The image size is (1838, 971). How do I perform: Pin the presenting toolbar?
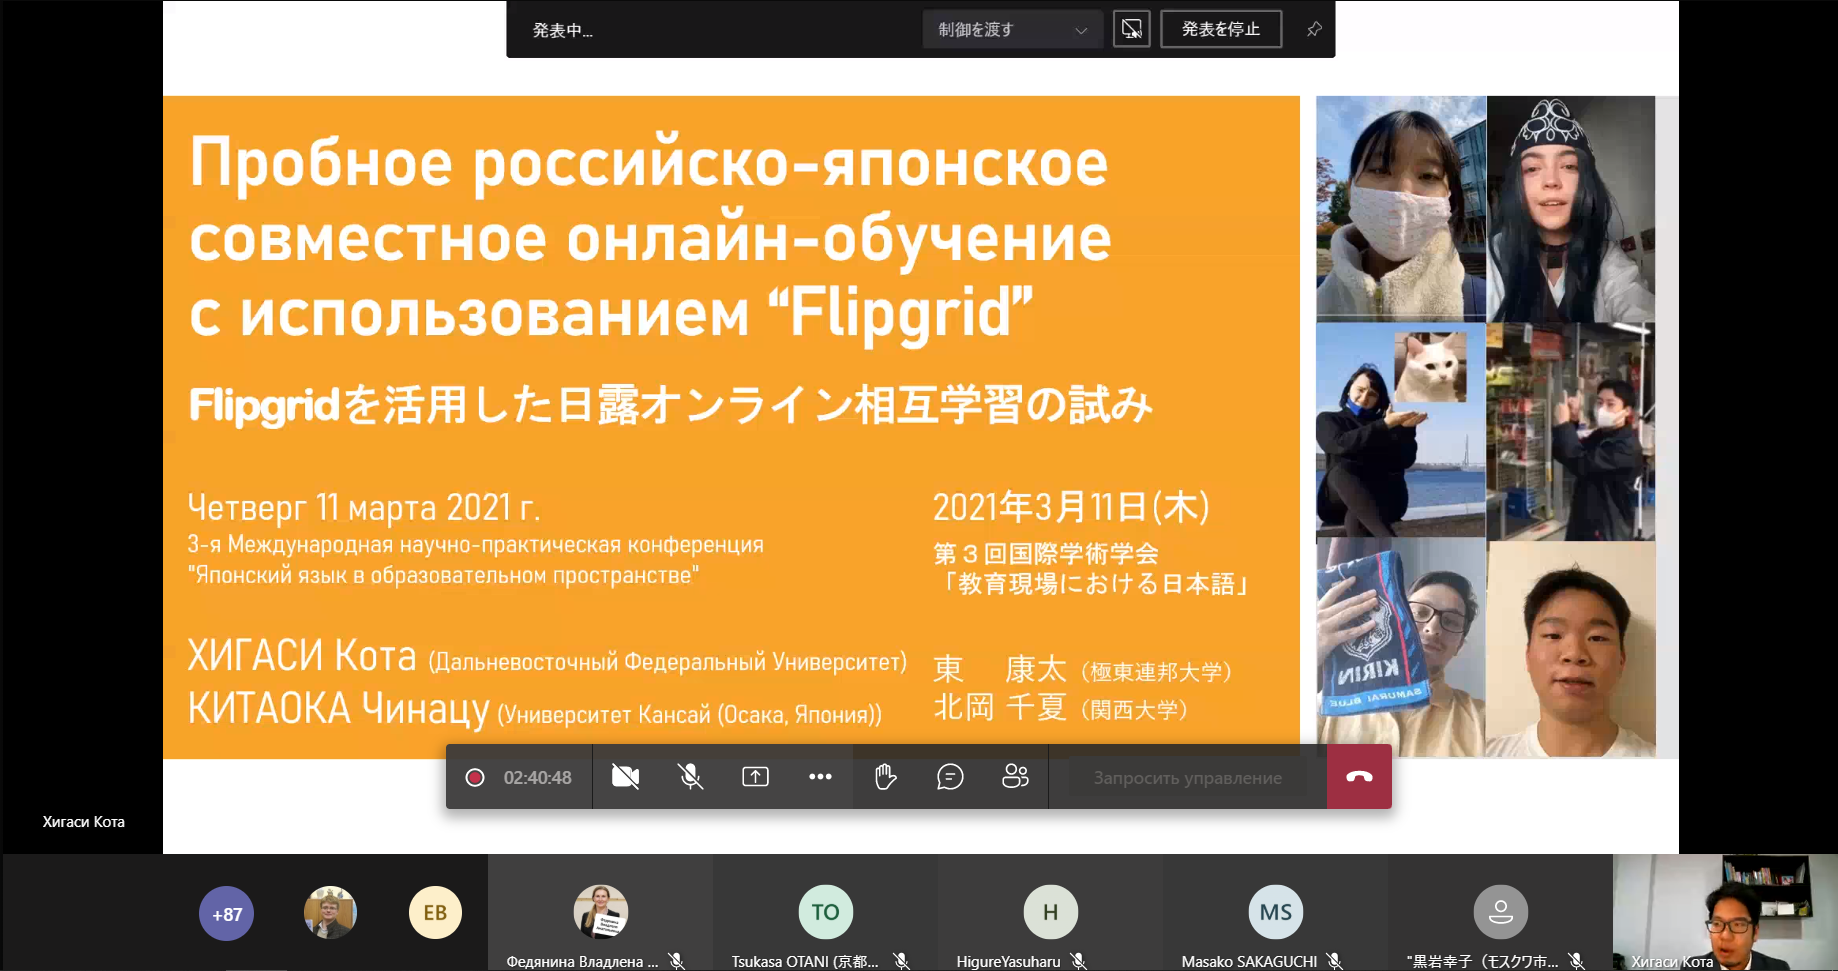point(1313,29)
